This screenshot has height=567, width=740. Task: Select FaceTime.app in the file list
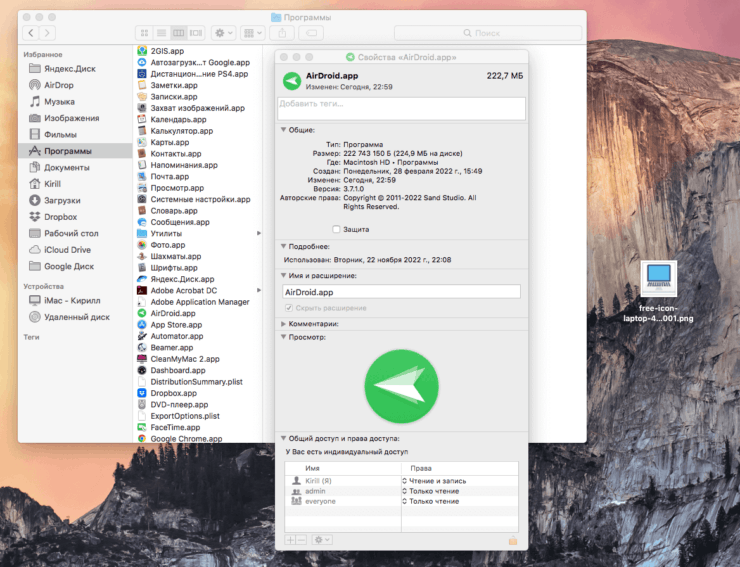(175, 427)
